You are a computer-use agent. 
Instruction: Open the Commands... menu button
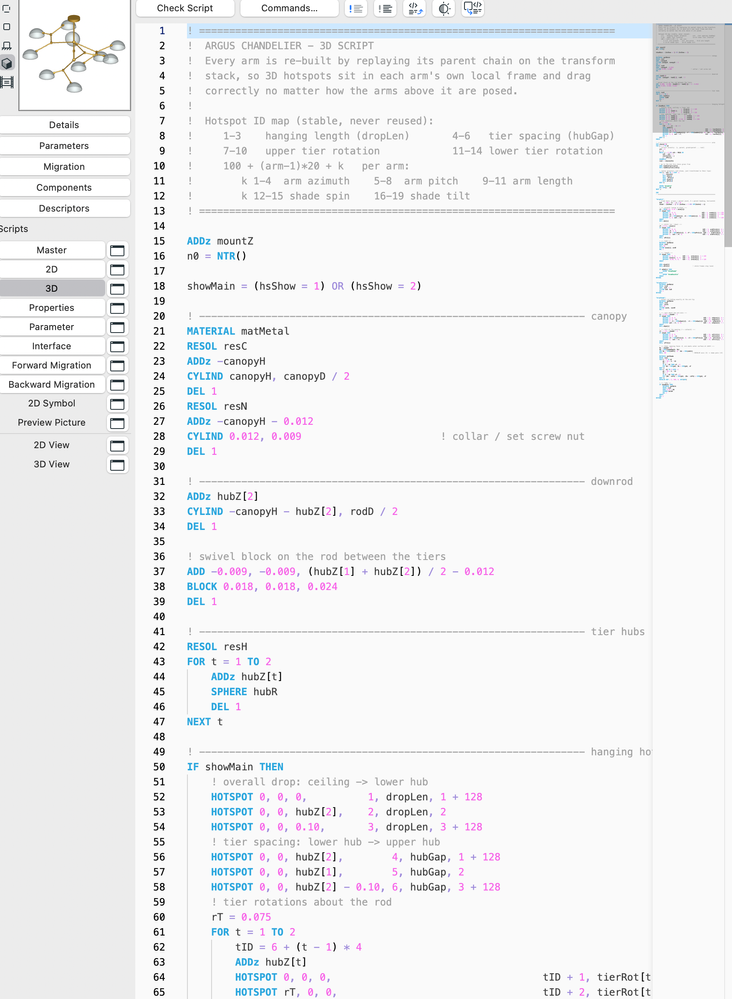[289, 8]
